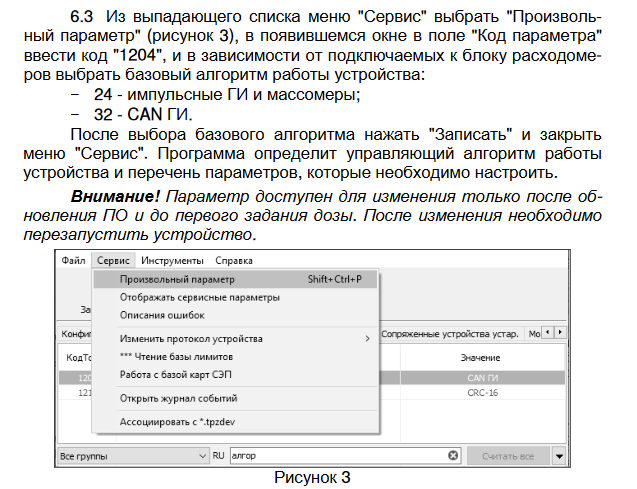Click the Значение column header

tap(482, 358)
